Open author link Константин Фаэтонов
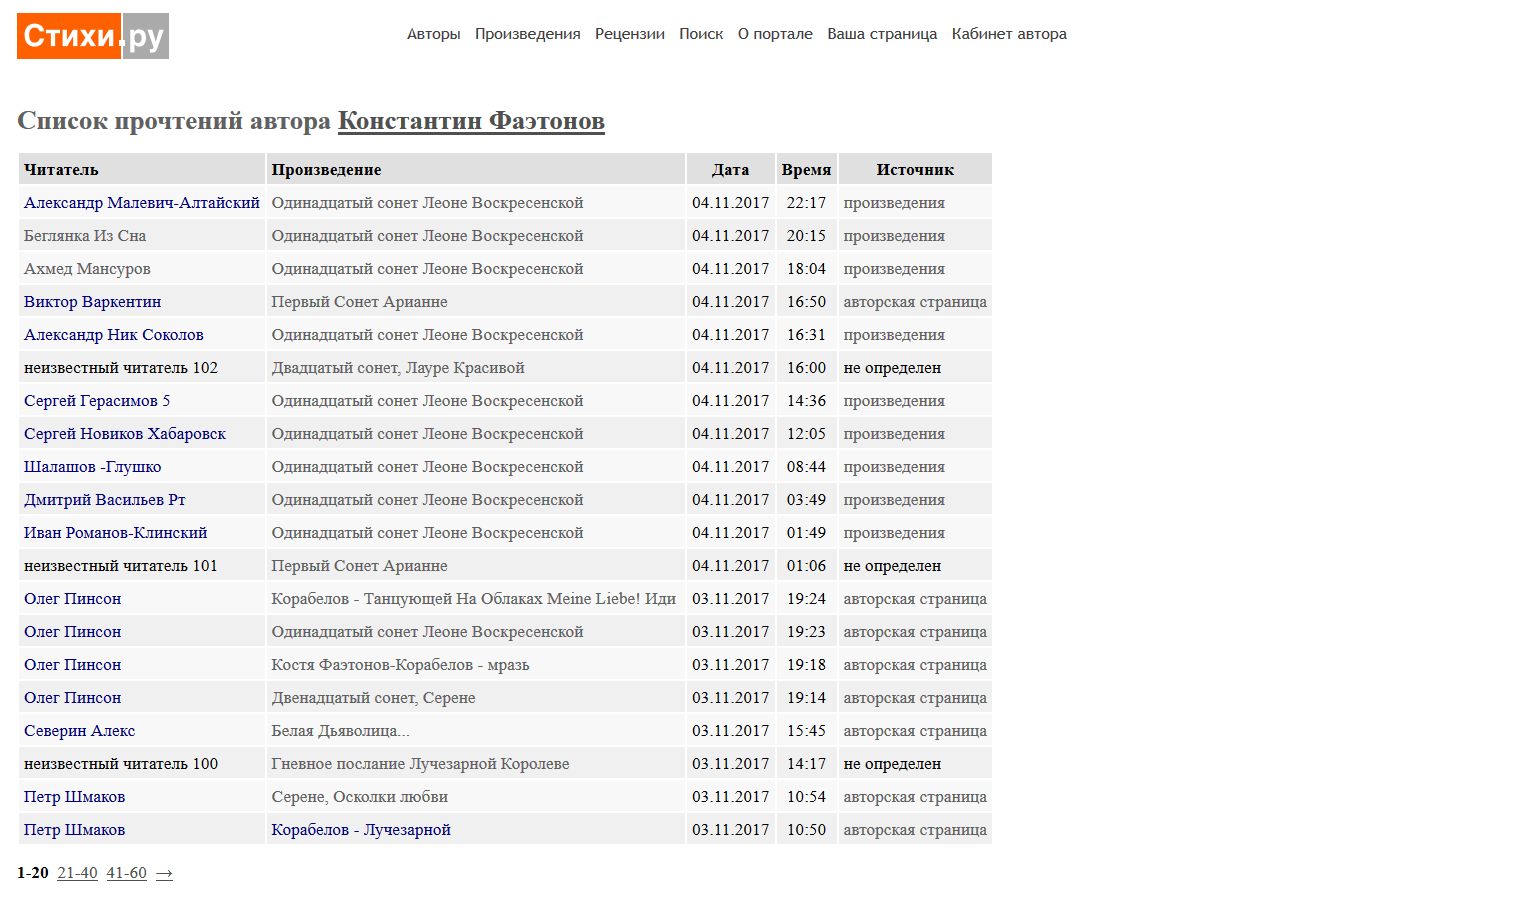Screen dimensions: 1516x898 [471, 121]
